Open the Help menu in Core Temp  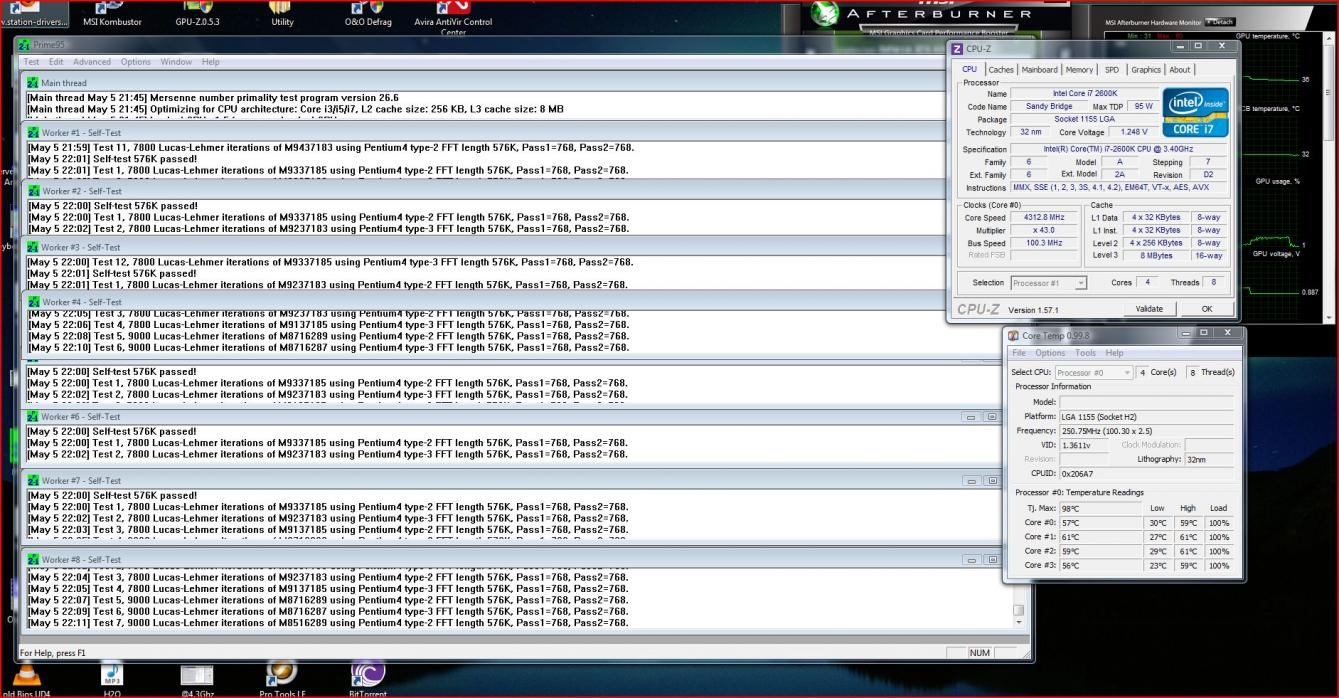(x=1114, y=353)
